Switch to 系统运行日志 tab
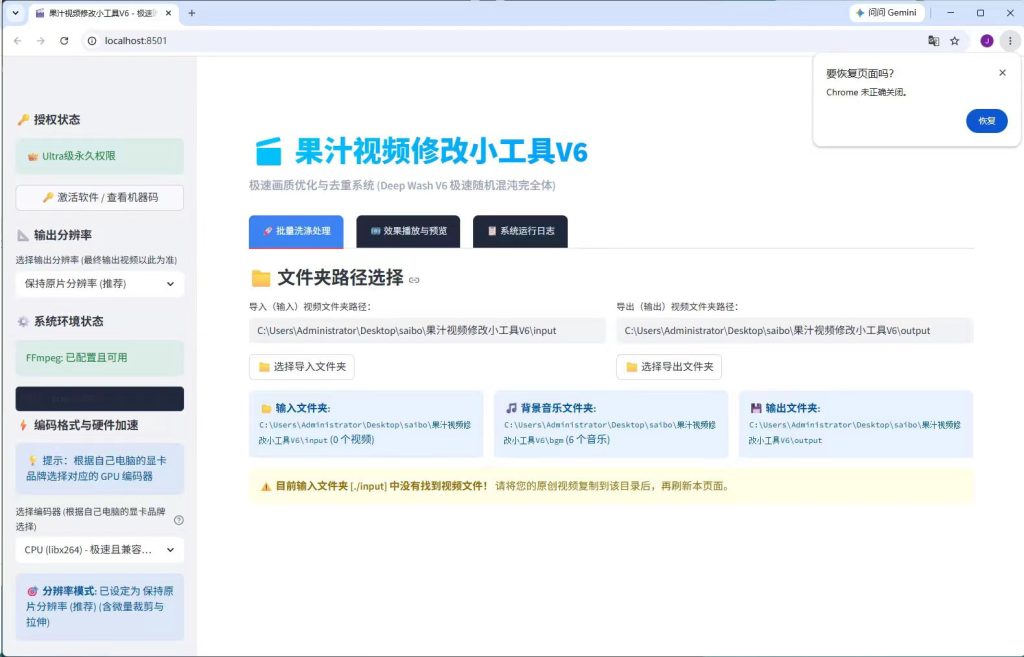Viewport: 1024px width, 657px height. [520, 231]
